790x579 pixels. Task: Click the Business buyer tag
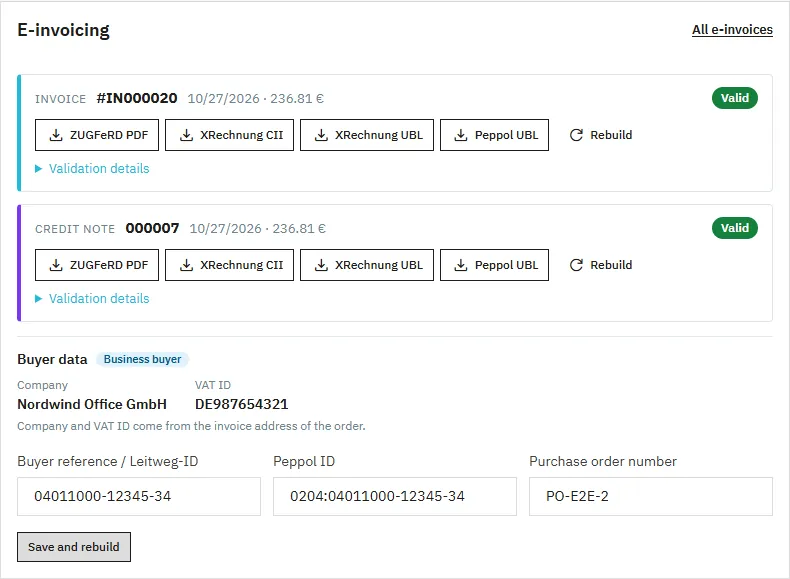point(142,359)
